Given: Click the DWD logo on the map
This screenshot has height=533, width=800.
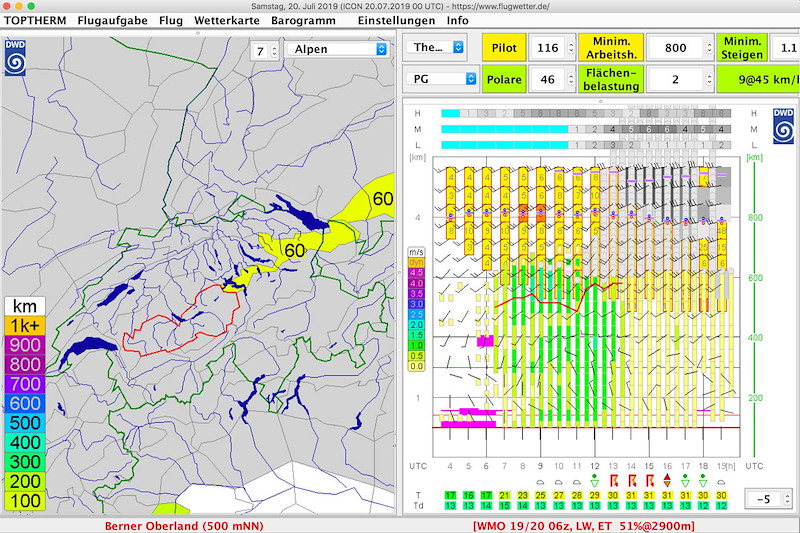Looking at the screenshot, I should point(15,57).
